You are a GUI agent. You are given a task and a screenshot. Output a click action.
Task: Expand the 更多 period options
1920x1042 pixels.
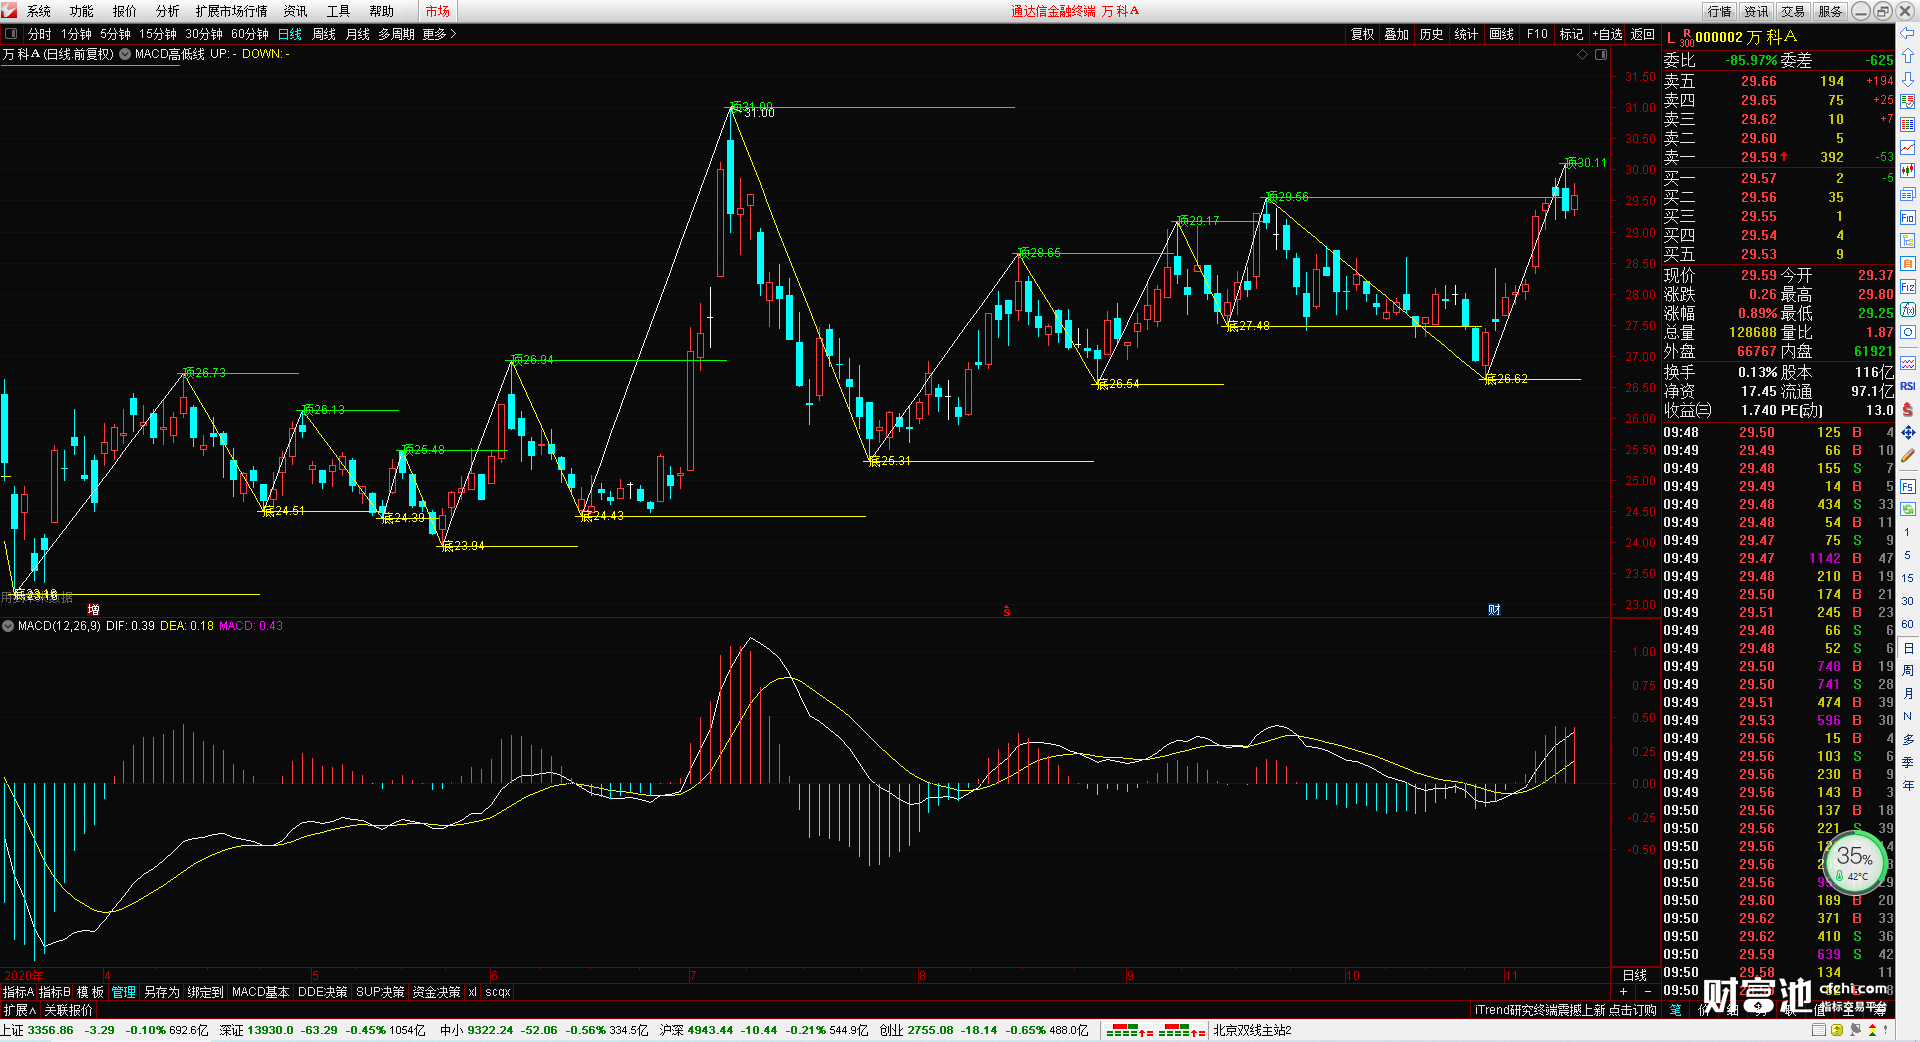[439, 34]
